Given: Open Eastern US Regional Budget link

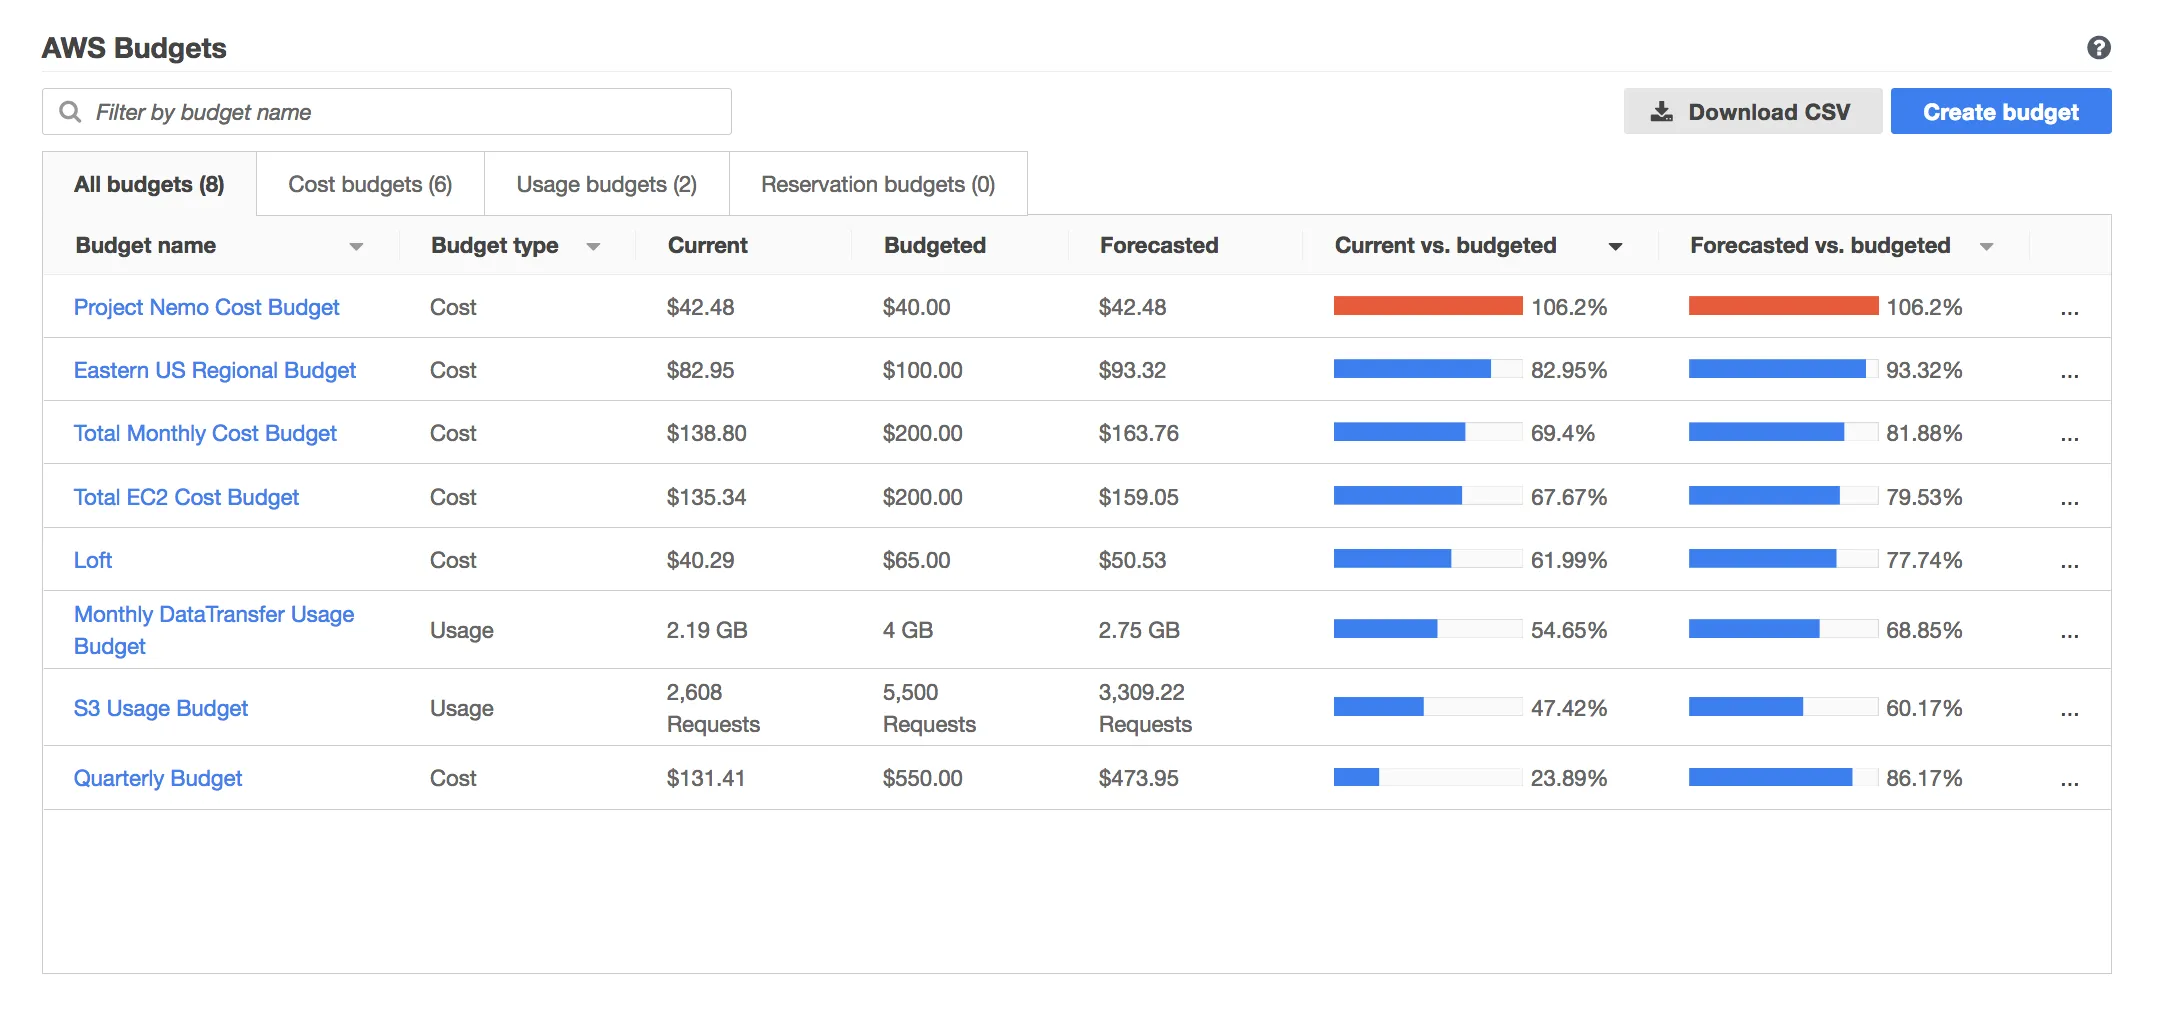Looking at the screenshot, I should (214, 370).
